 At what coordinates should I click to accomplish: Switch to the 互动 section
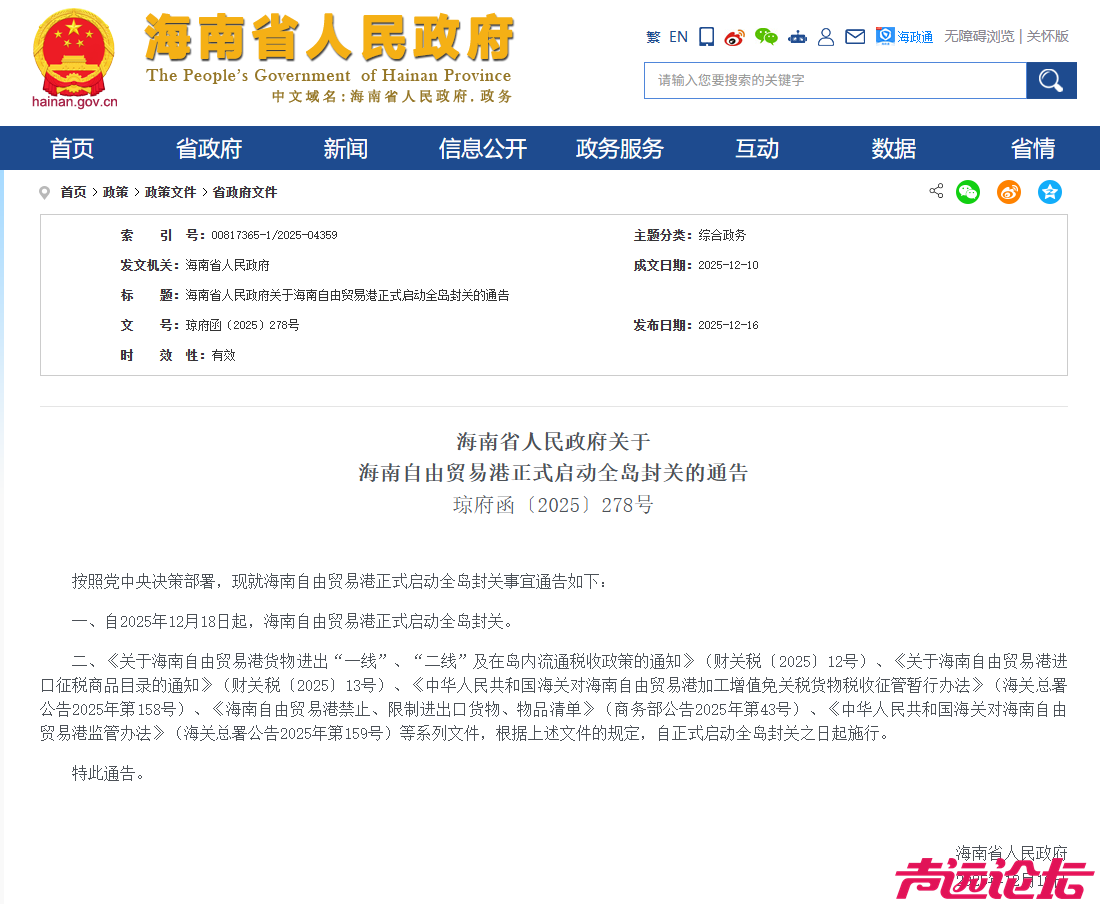coord(756,148)
